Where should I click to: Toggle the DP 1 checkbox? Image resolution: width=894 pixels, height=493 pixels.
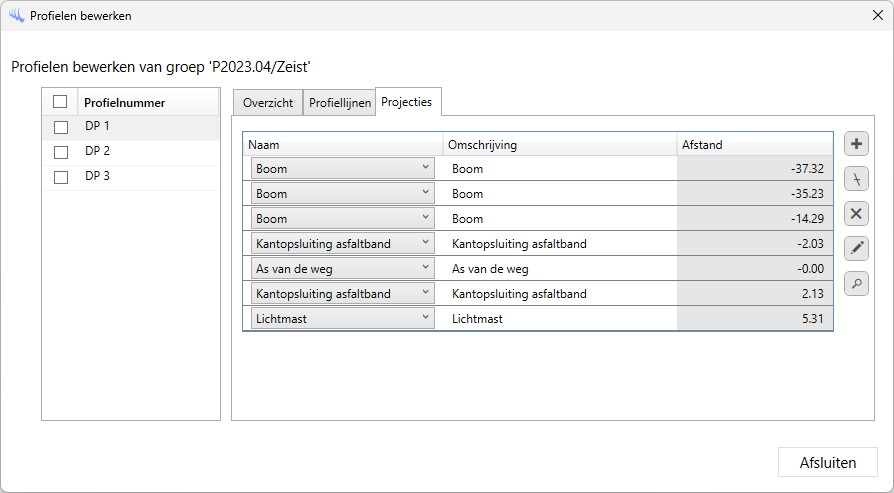[61, 127]
